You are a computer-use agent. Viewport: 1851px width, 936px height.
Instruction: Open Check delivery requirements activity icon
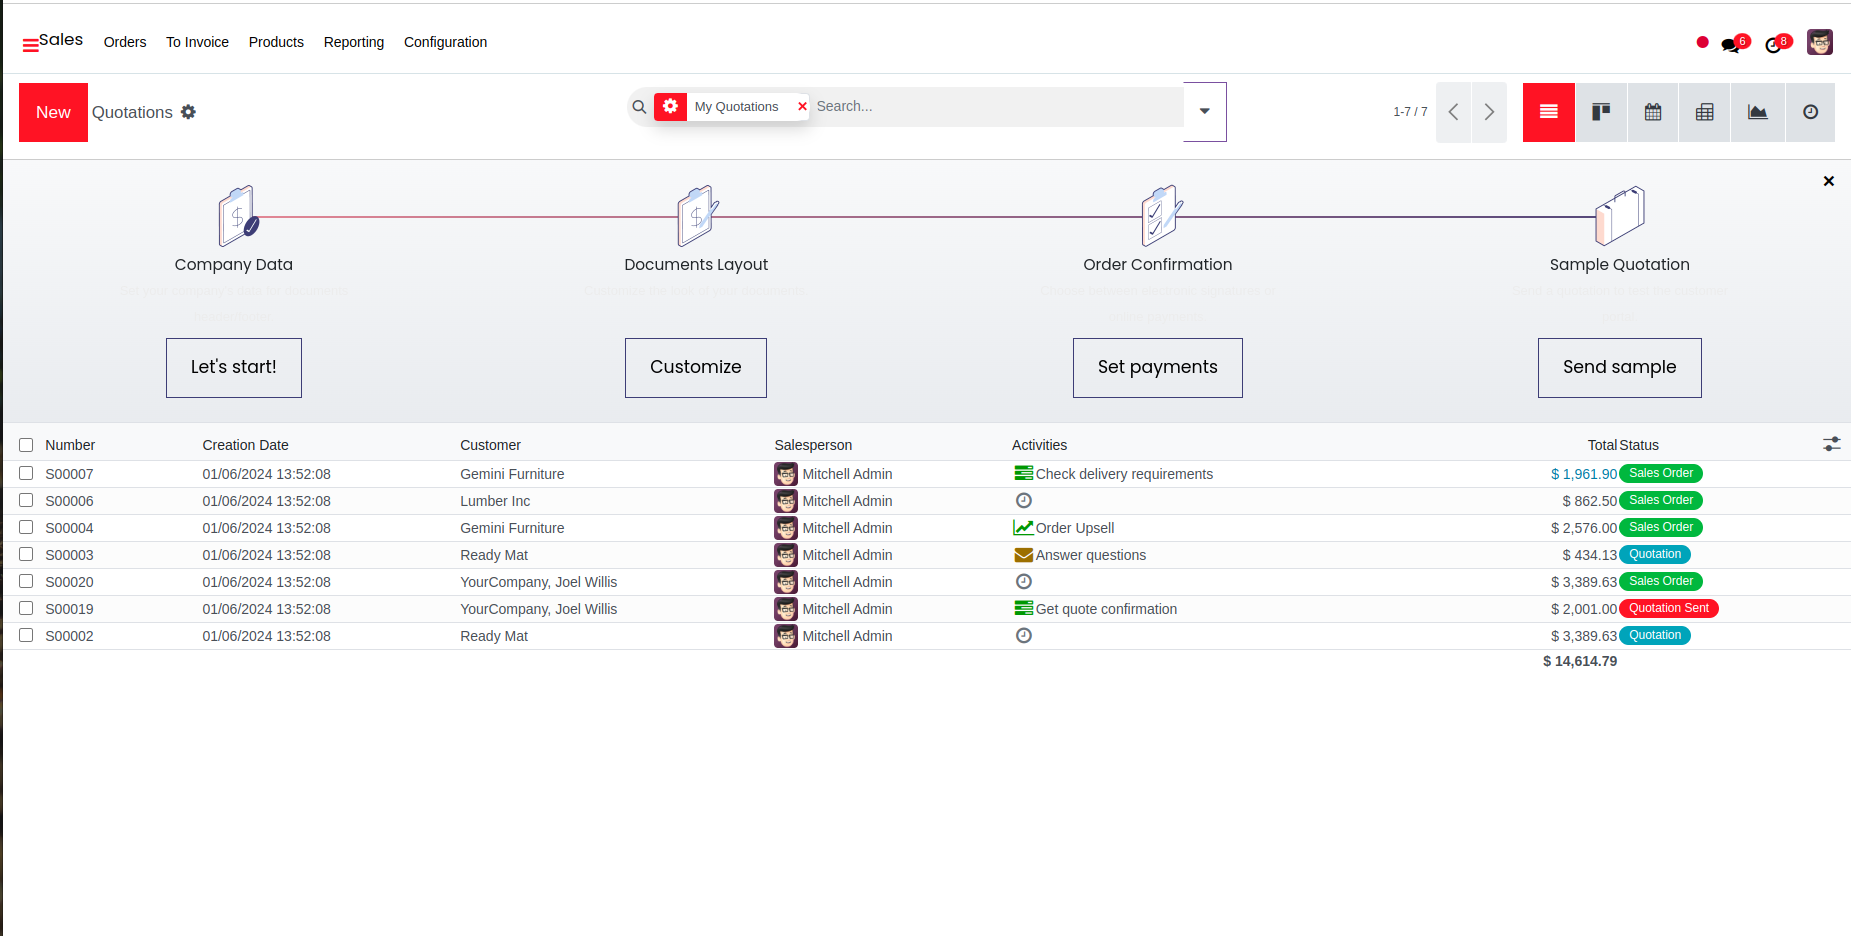pos(1023,473)
